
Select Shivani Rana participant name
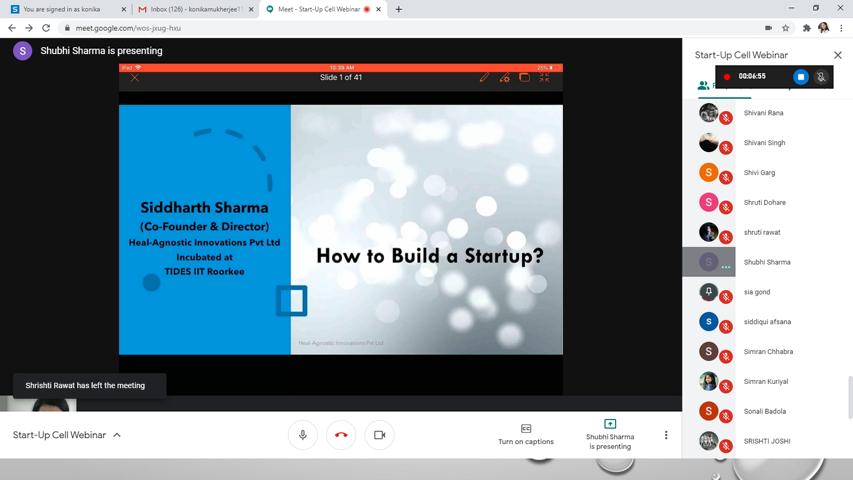point(763,113)
